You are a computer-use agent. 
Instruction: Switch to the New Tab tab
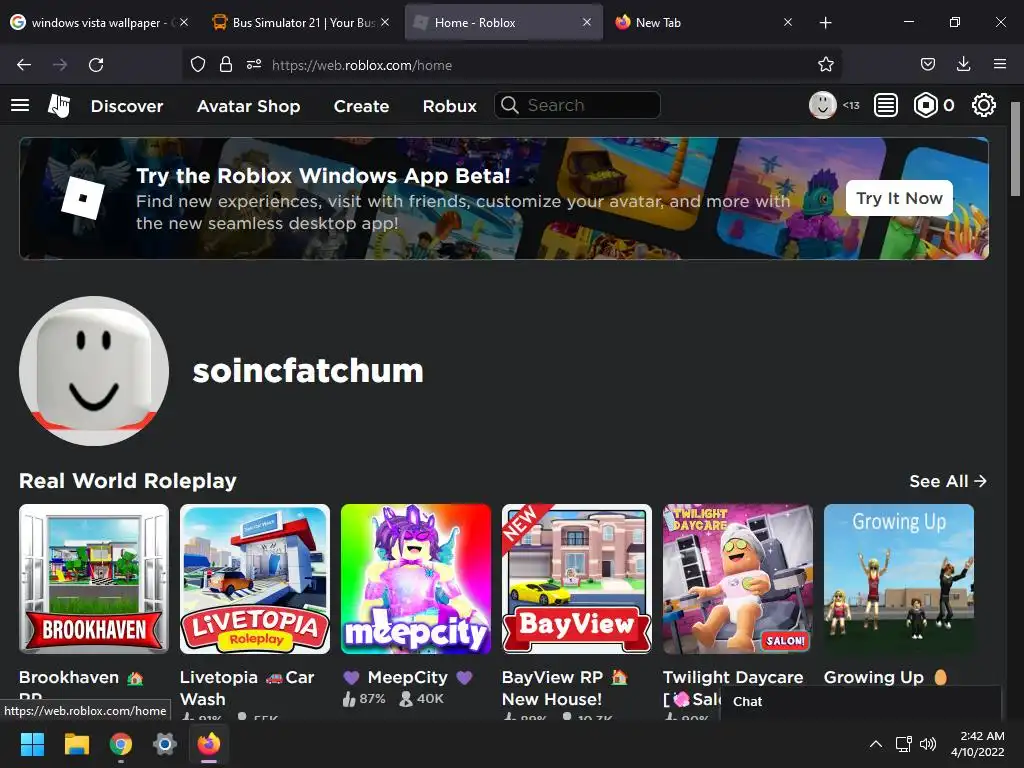(x=703, y=22)
